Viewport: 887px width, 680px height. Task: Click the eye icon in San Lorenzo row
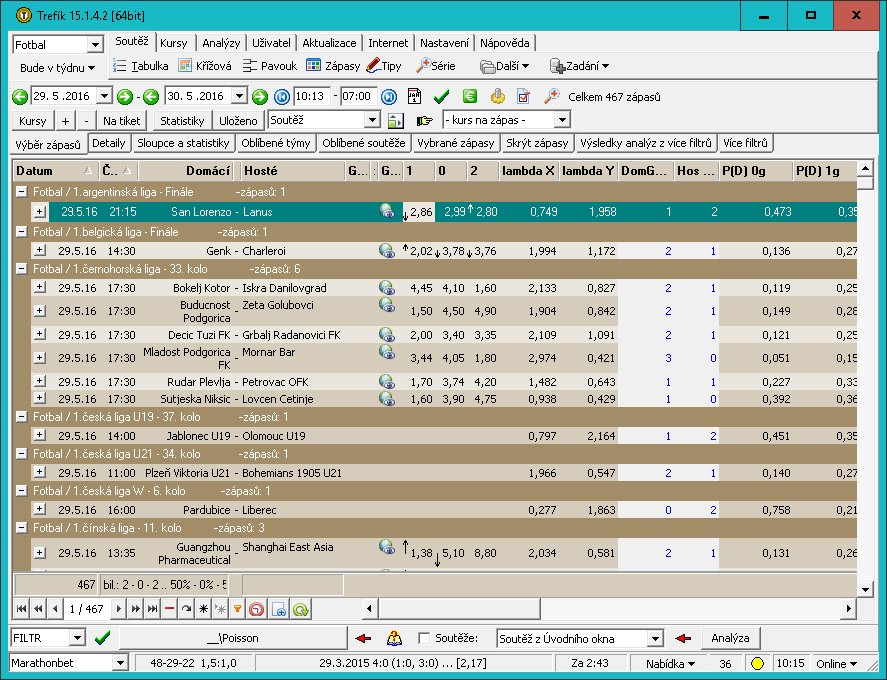point(387,212)
